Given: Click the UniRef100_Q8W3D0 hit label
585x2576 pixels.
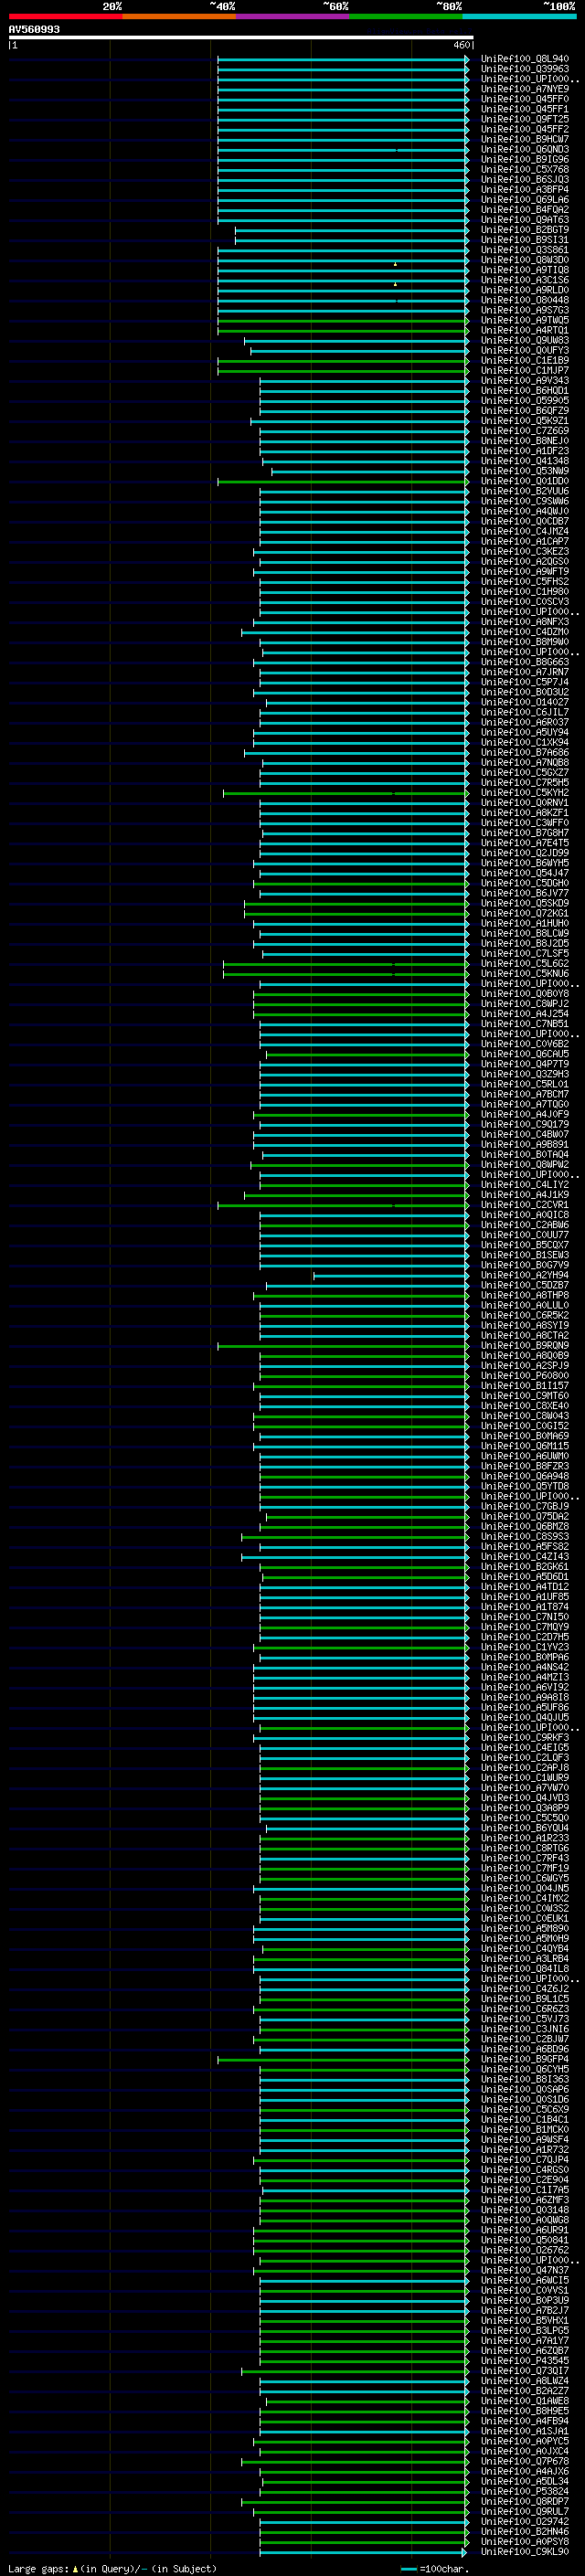Looking at the screenshot, I should [524, 260].
